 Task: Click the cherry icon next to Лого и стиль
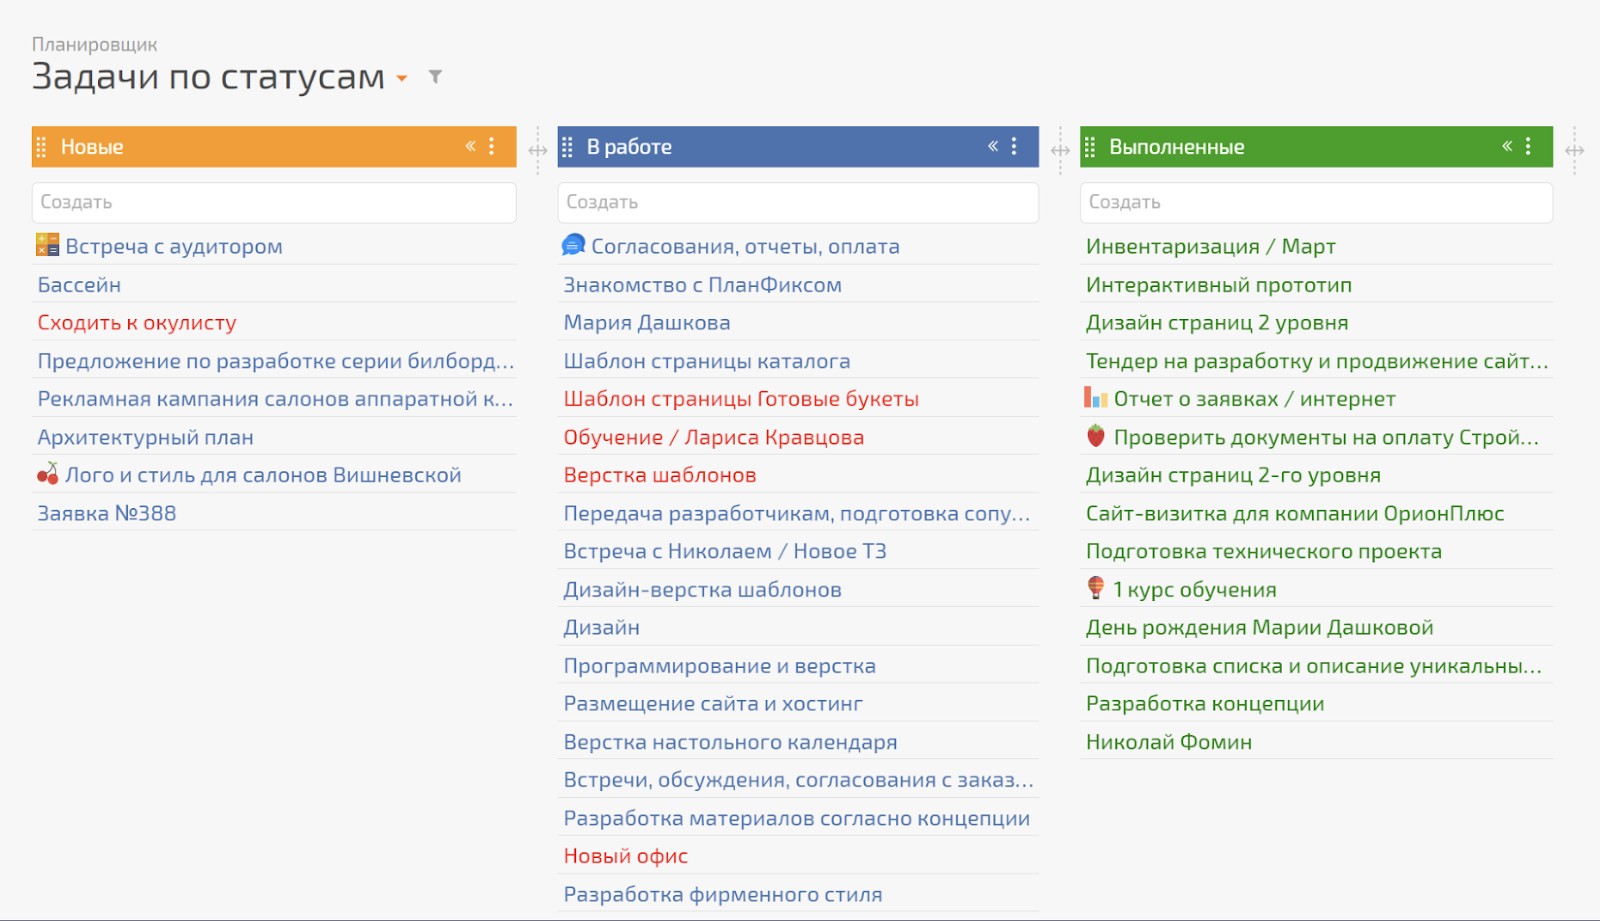coord(47,474)
